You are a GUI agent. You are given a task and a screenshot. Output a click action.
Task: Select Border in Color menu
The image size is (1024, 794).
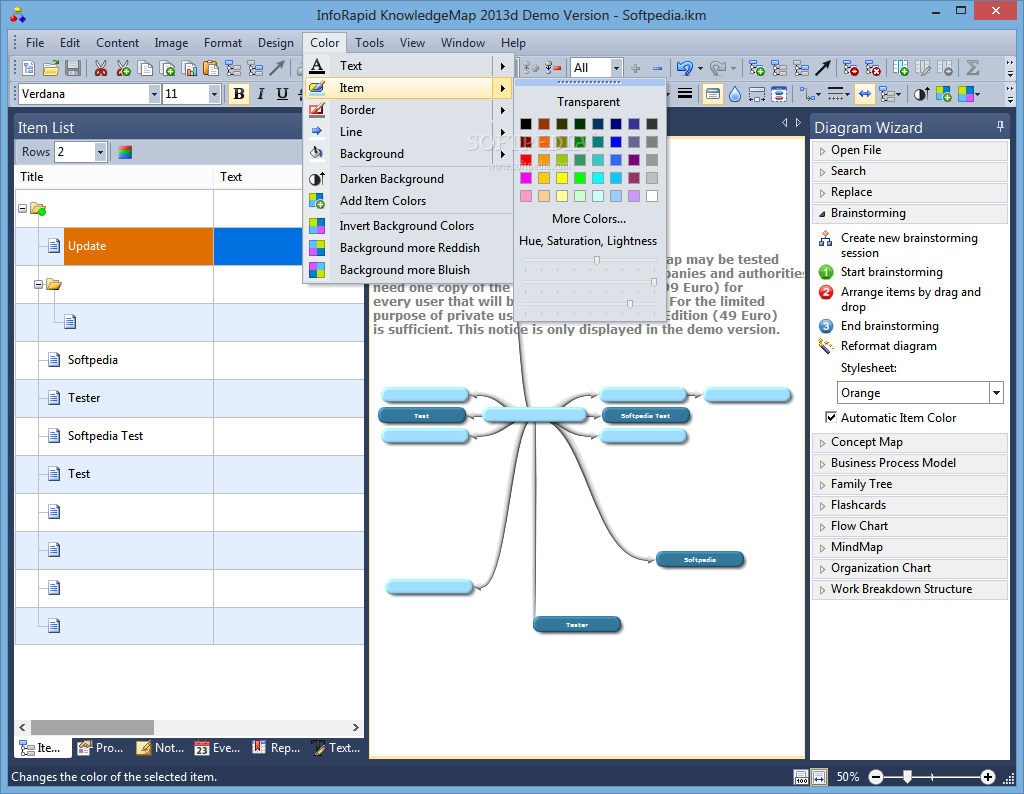(x=408, y=110)
